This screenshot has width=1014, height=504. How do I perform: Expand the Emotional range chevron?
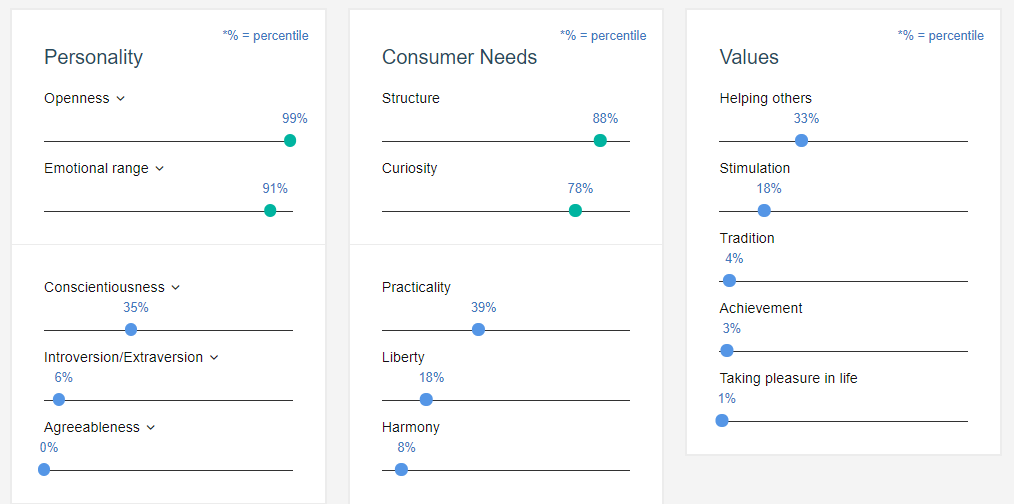pyautogui.click(x=159, y=168)
